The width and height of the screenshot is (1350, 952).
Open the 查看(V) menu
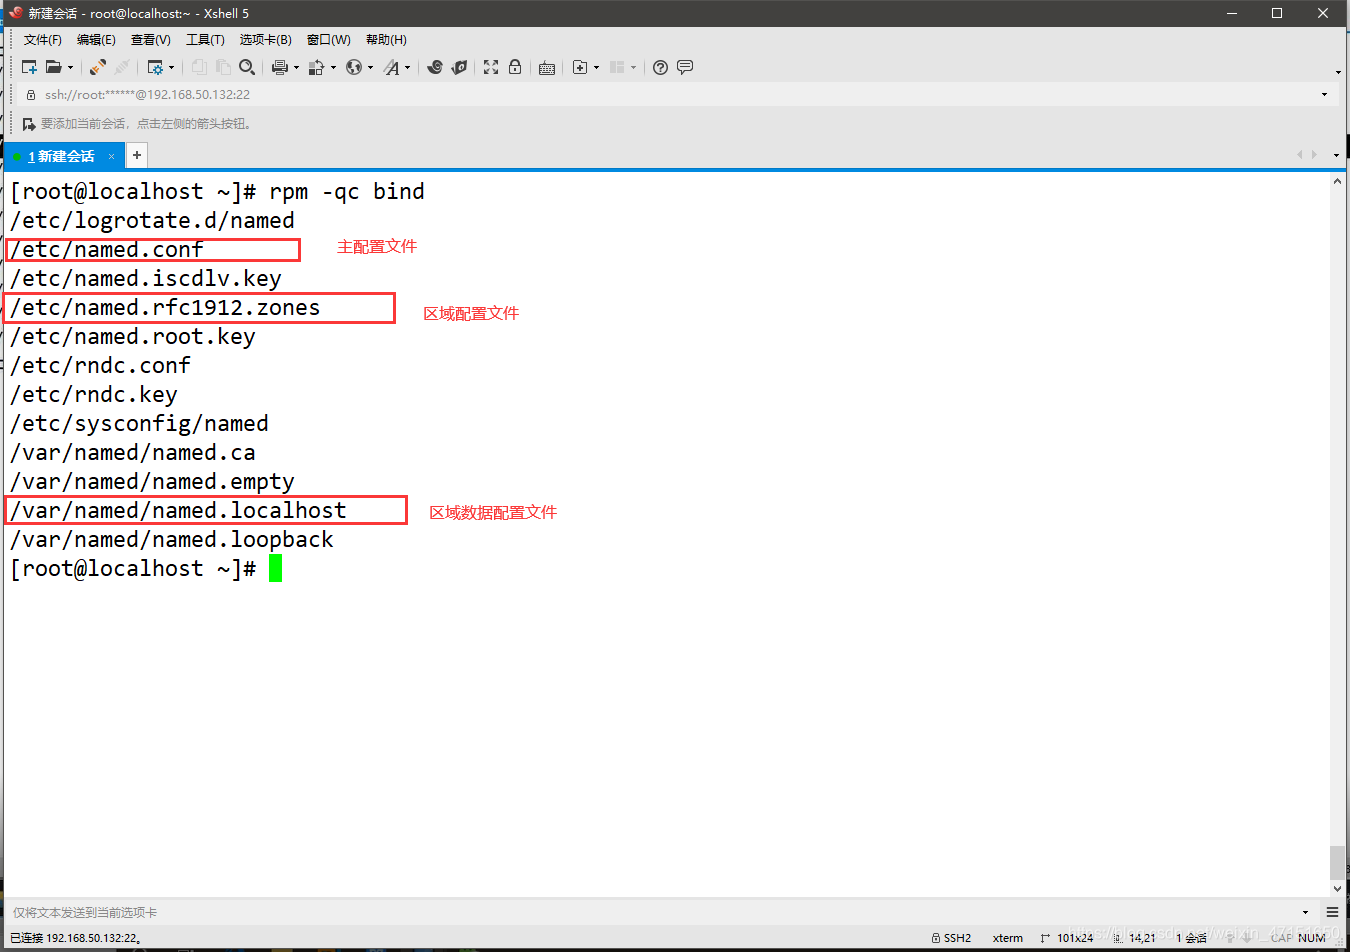[151, 40]
